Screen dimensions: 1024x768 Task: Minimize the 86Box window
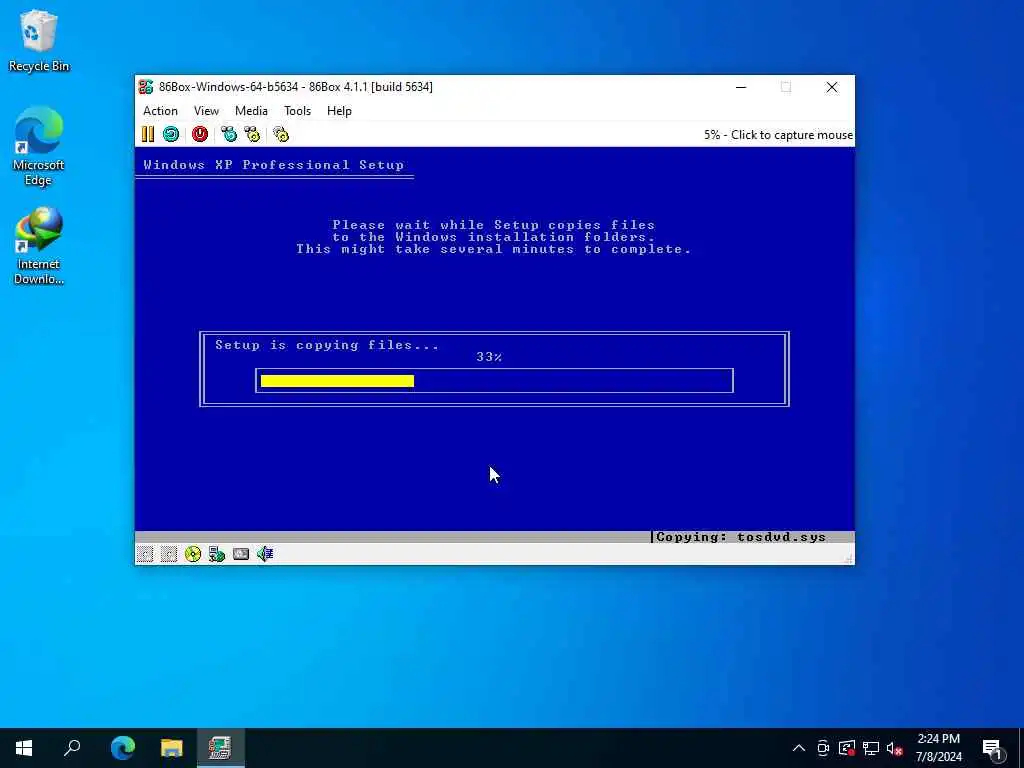[x=741, y=88]
